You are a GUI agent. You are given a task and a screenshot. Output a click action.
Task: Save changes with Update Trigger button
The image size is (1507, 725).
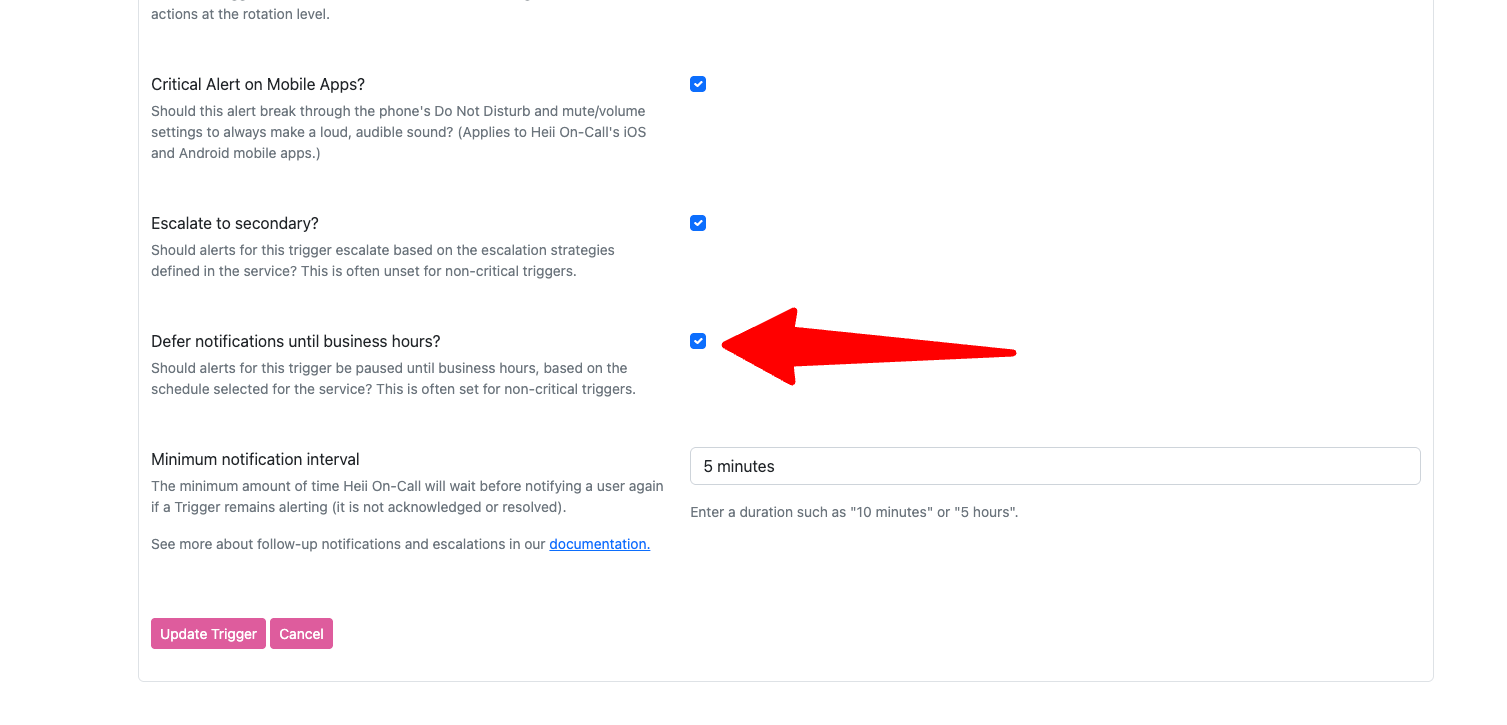[208, 634]
